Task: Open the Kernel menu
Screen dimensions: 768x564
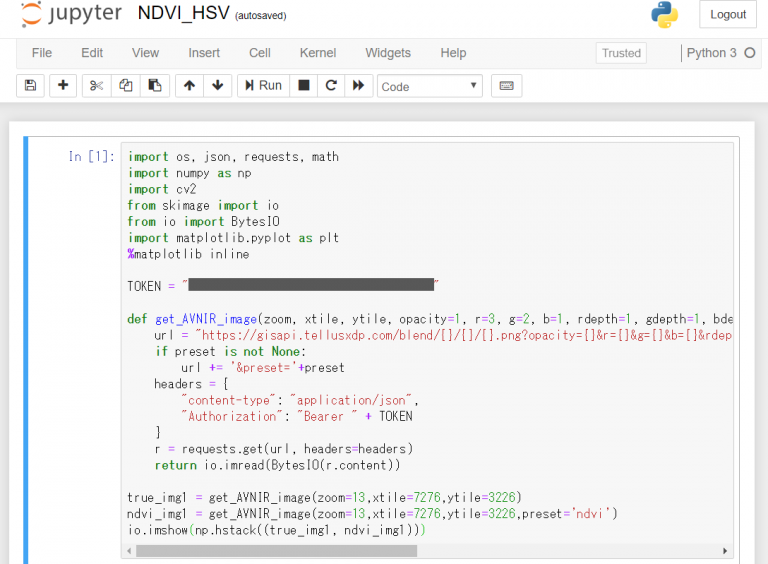Action: (318, 53)
